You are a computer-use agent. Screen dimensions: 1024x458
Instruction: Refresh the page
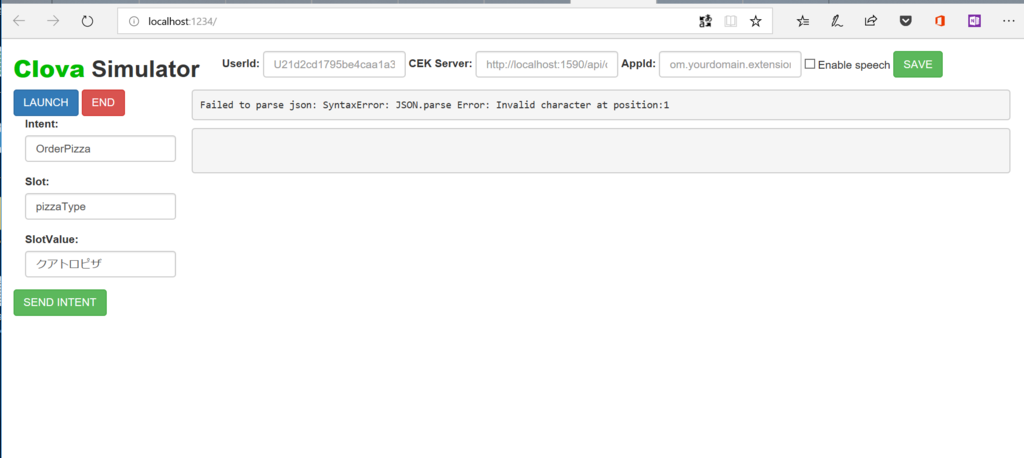[88, 22]
